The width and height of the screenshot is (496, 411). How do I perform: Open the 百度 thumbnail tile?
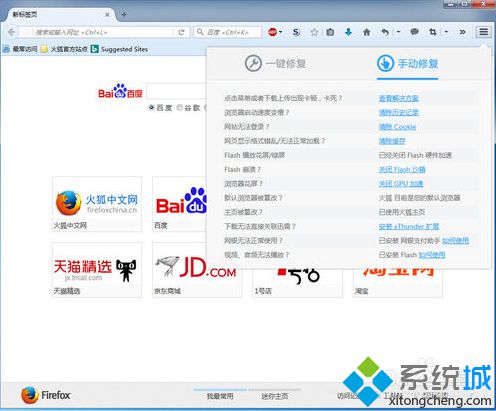point(179,204)
